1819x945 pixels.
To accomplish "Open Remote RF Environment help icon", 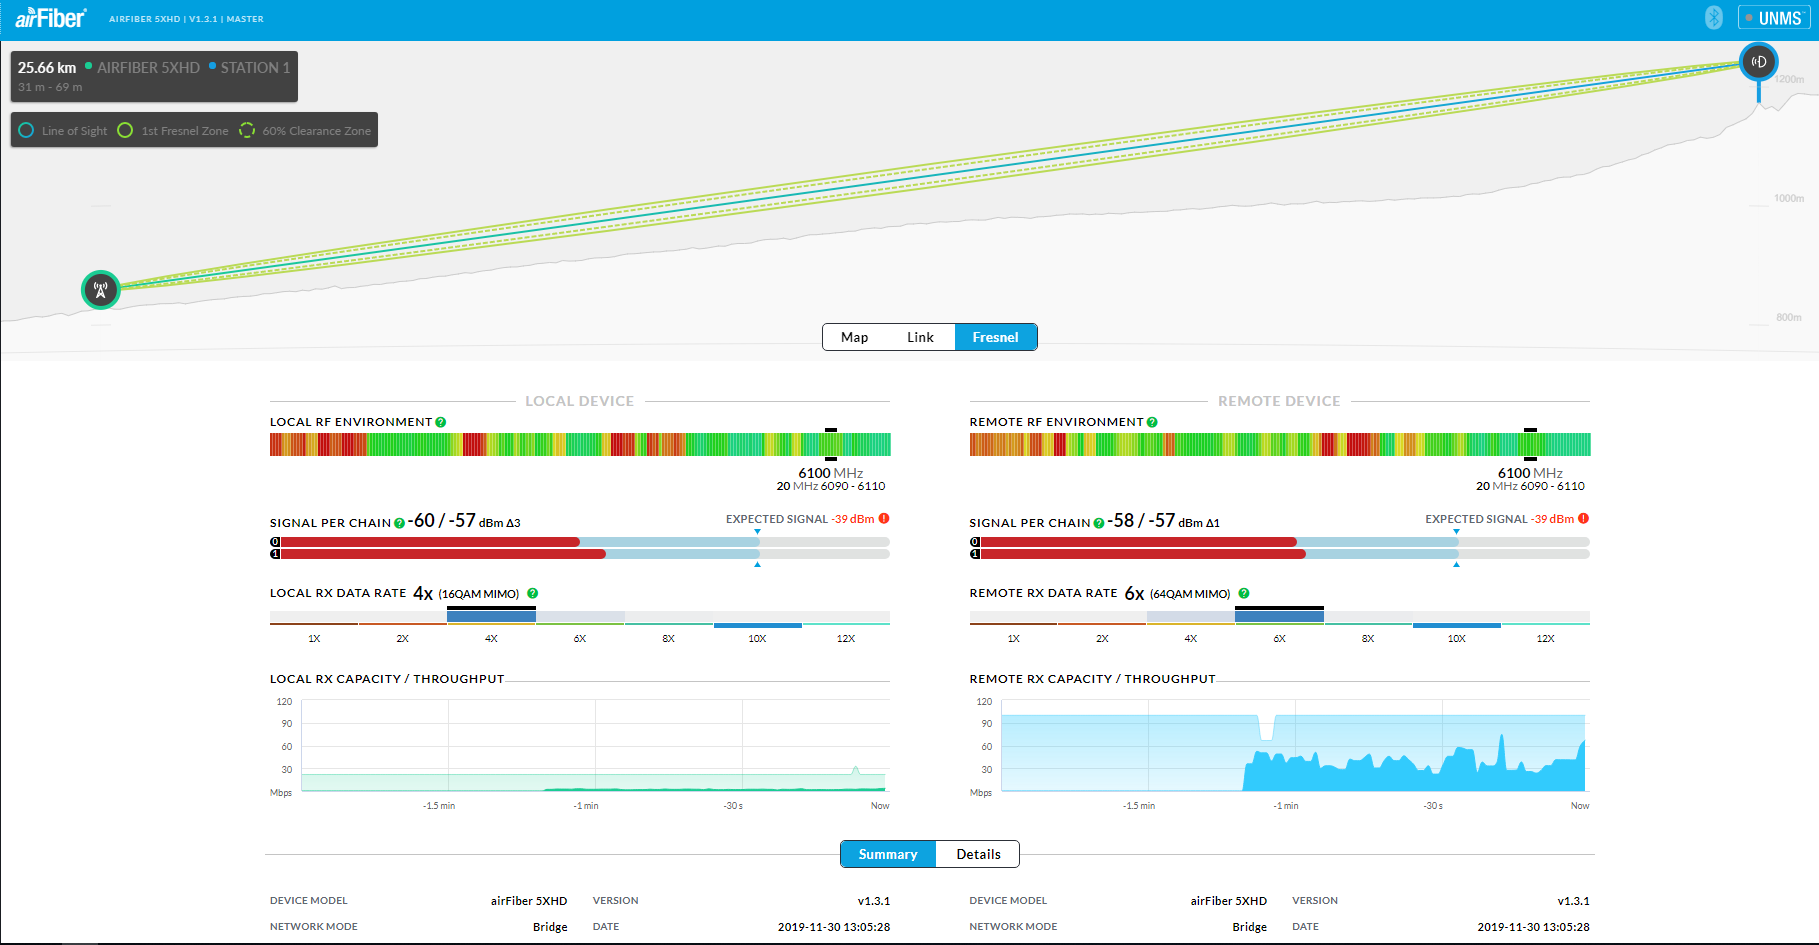I will click(x=1152, y=422).
